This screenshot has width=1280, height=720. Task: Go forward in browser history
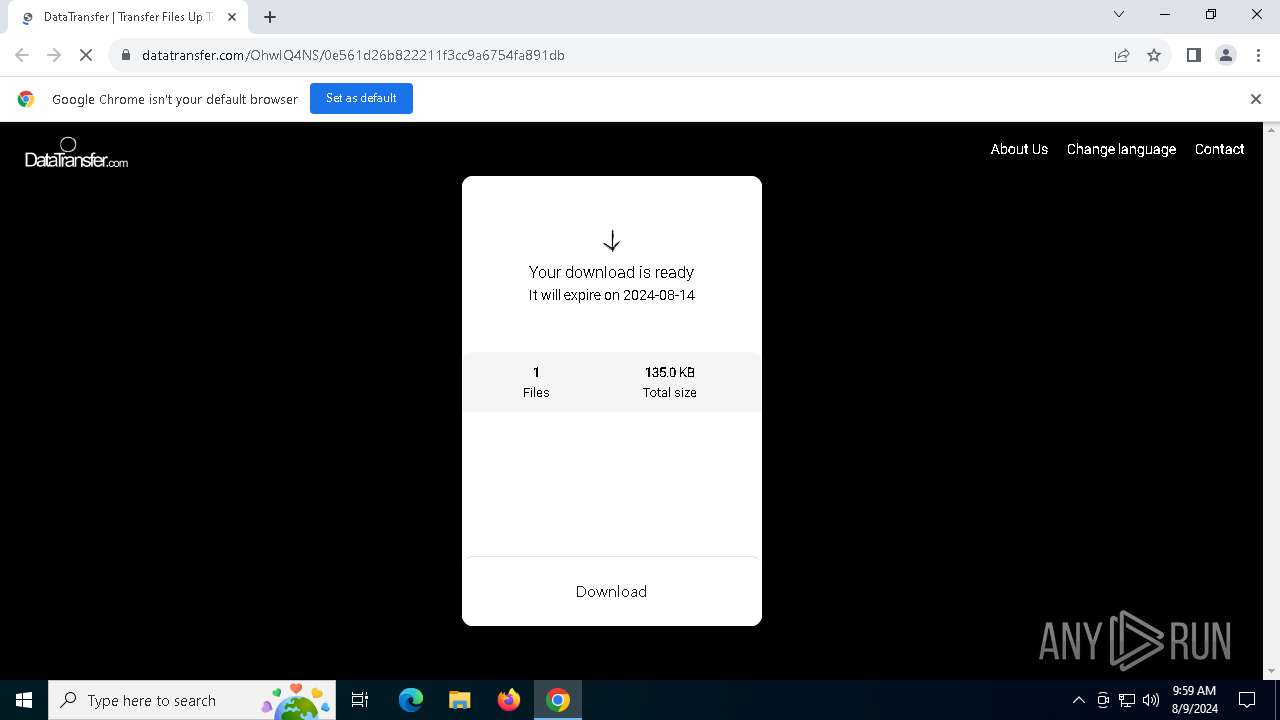pos(54,55)
